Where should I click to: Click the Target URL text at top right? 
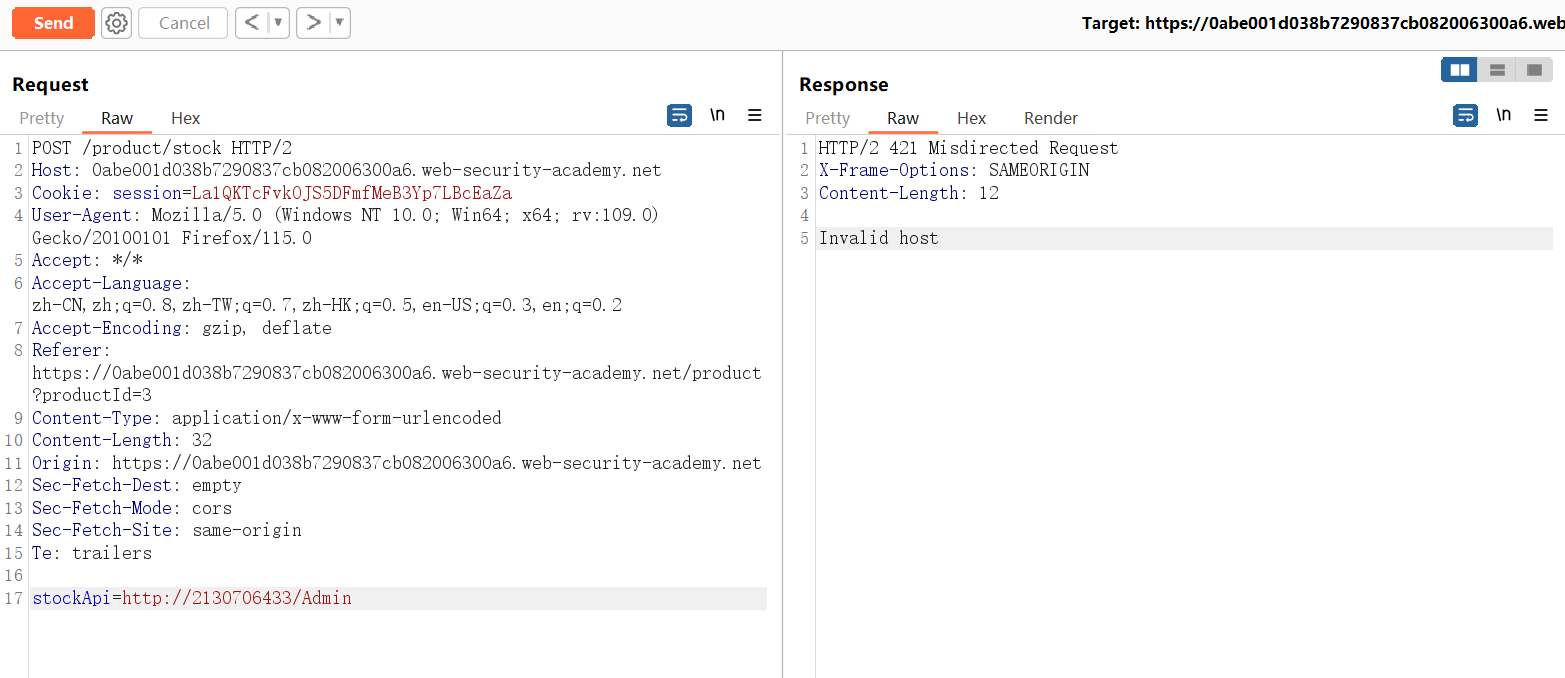tap(1323, 23)
